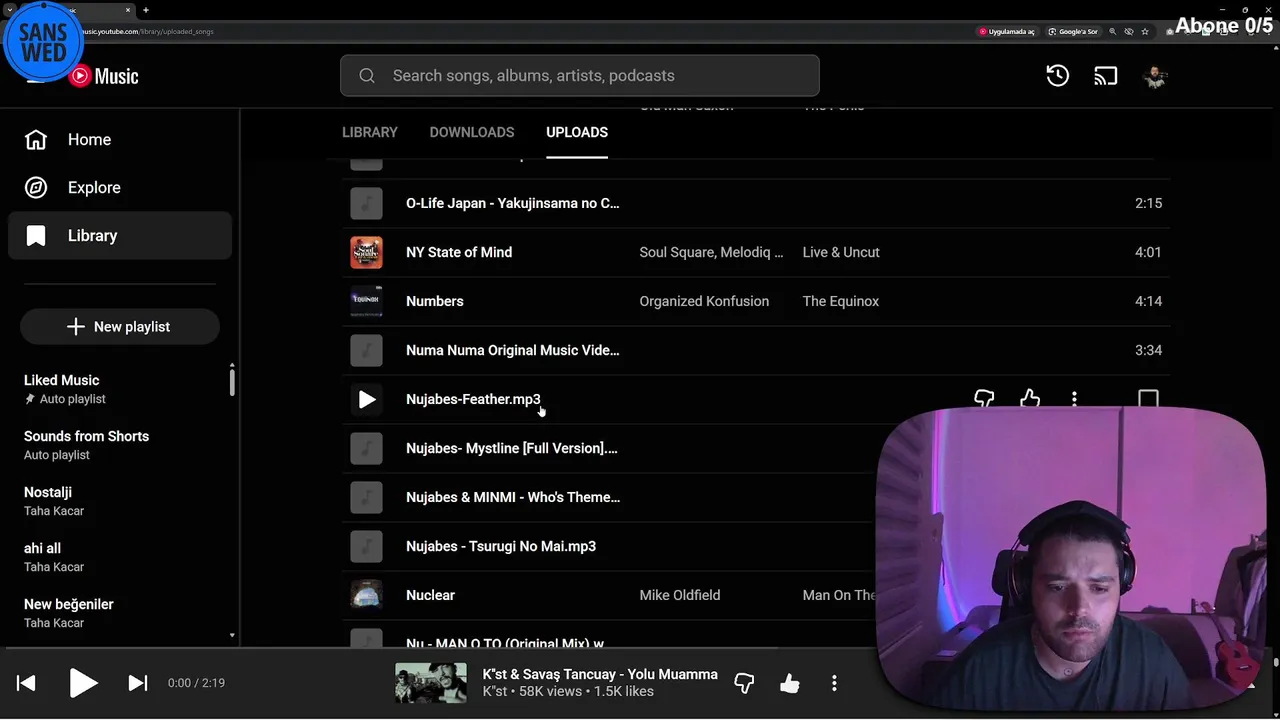Viewport: 1280px width, 720px height.
Task: Click the Numa Numa song placeholder icon
Action: tap(366, 350)
